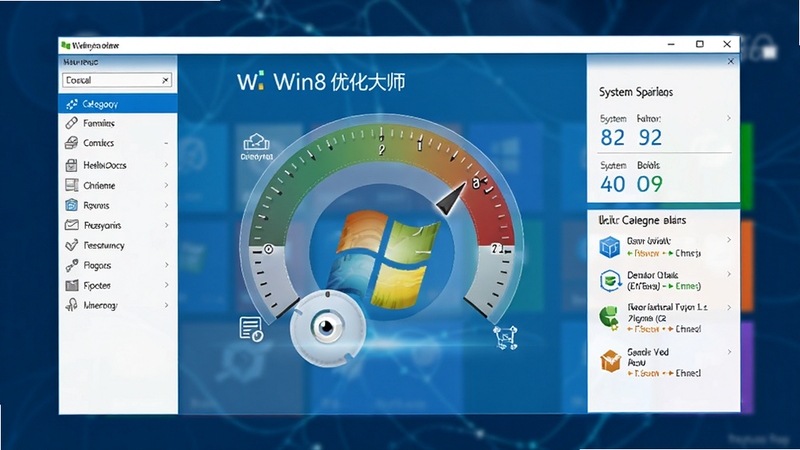Click the eye icon on the round dial
The width and height of the screenshot is (800, 450).
click(x=326, y=327)
